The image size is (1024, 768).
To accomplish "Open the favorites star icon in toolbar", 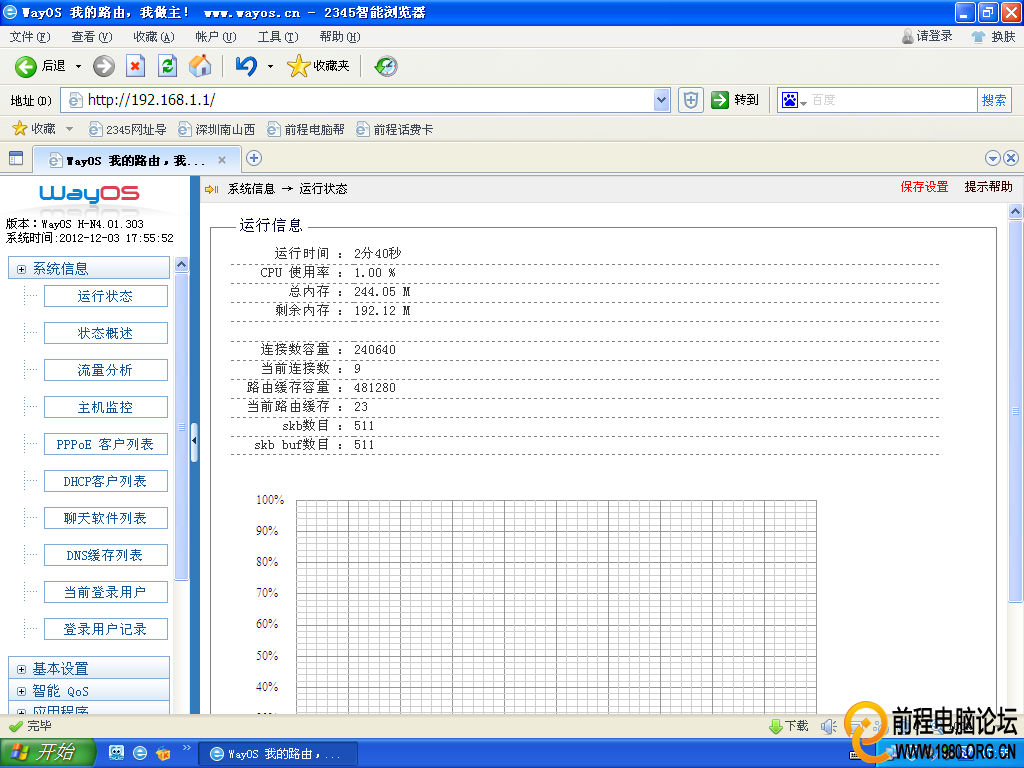I will (x=298, y=66).
